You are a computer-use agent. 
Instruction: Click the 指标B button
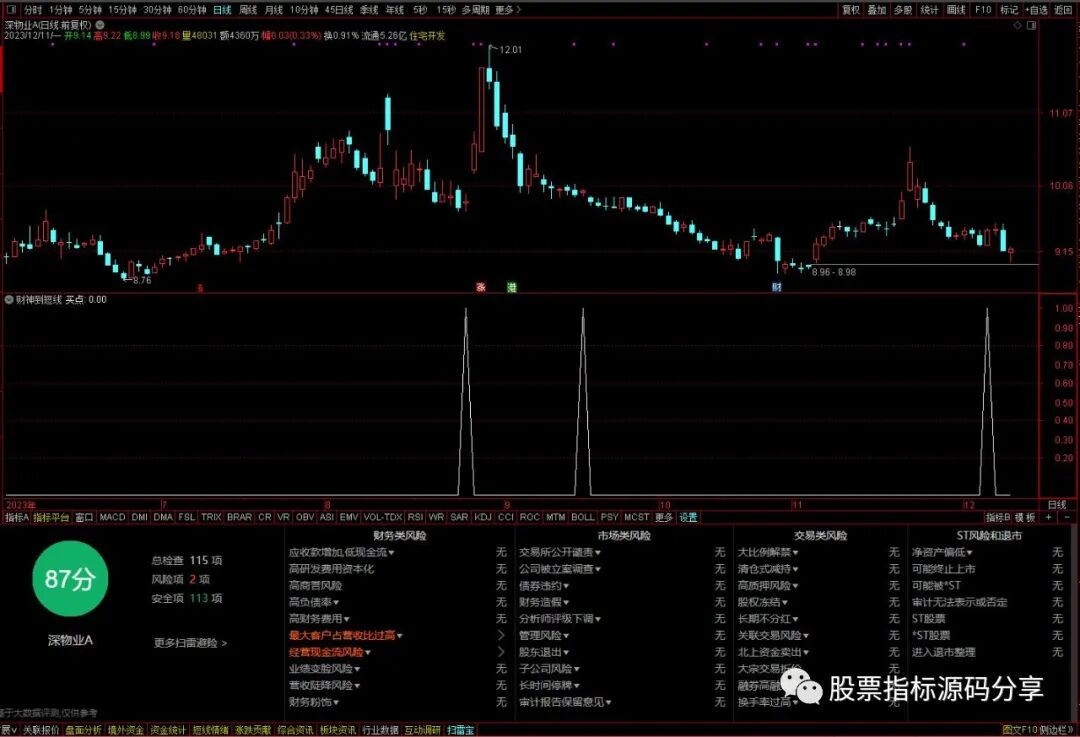coord(998,517)
